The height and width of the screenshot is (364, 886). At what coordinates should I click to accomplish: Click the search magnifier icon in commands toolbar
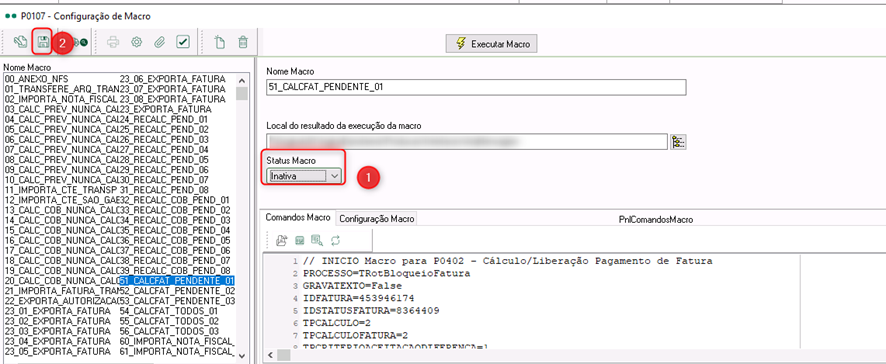[317, 241]
